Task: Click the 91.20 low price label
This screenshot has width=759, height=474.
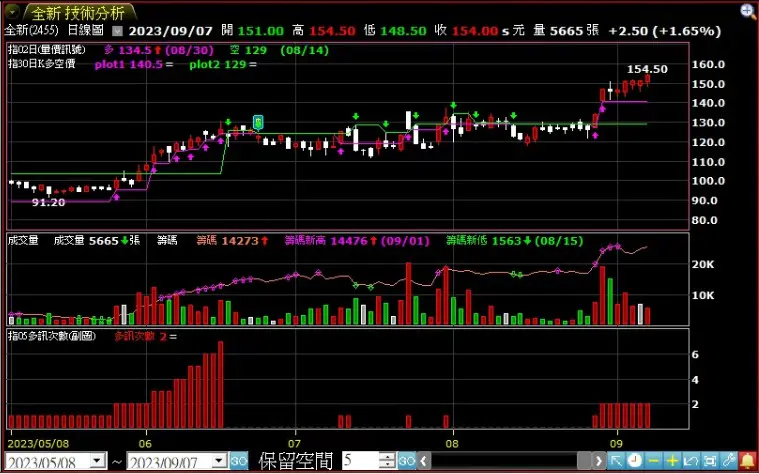Action: coord(48,203)
